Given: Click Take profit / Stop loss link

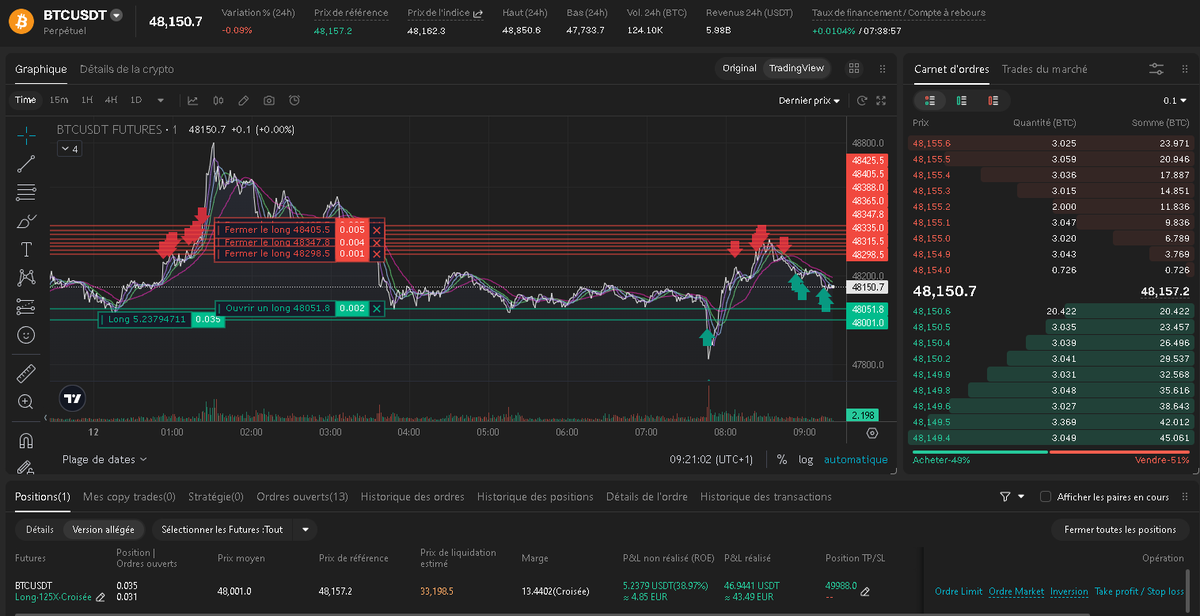Looking at the screenshot, I should [1139, 591].
